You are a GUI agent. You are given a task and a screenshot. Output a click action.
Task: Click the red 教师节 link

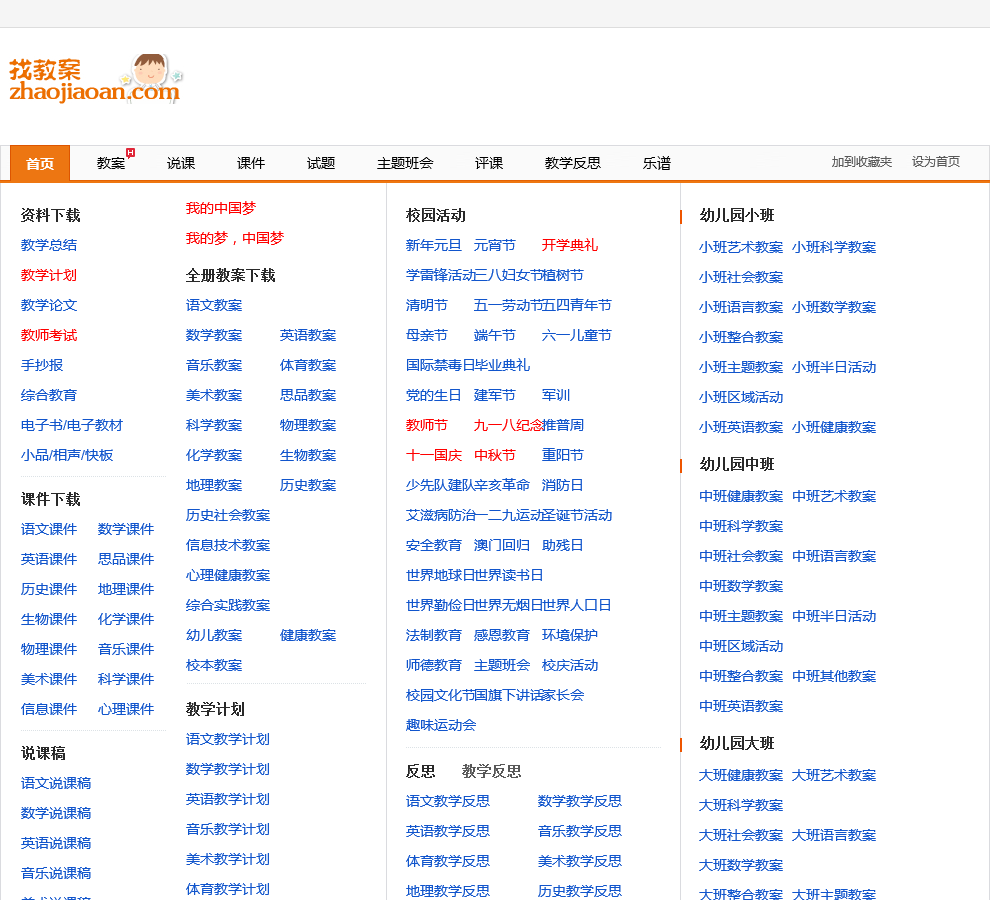point(427,425)
